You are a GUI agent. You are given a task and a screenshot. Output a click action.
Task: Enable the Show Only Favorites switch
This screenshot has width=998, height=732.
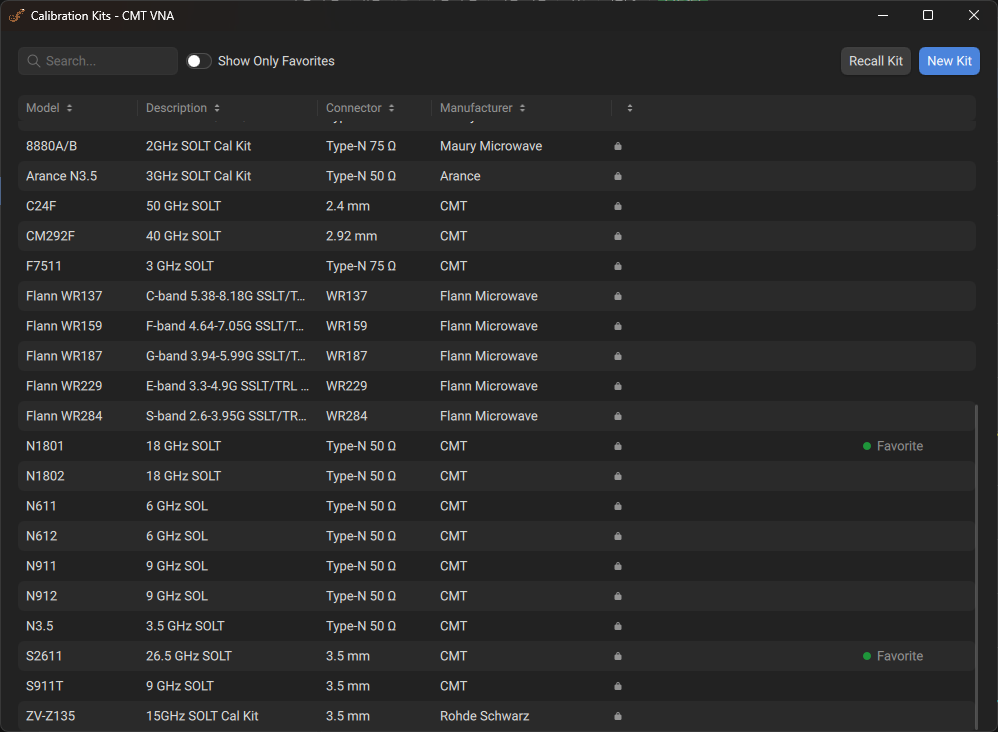[199, 61]
